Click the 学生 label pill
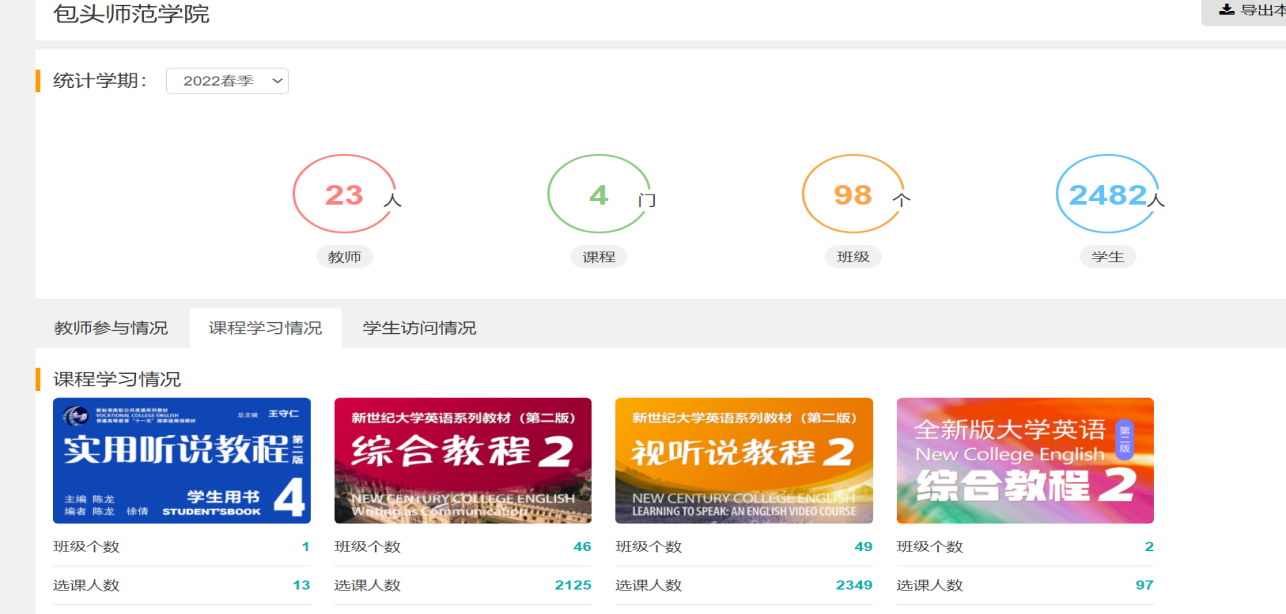 pos(1108,257)
